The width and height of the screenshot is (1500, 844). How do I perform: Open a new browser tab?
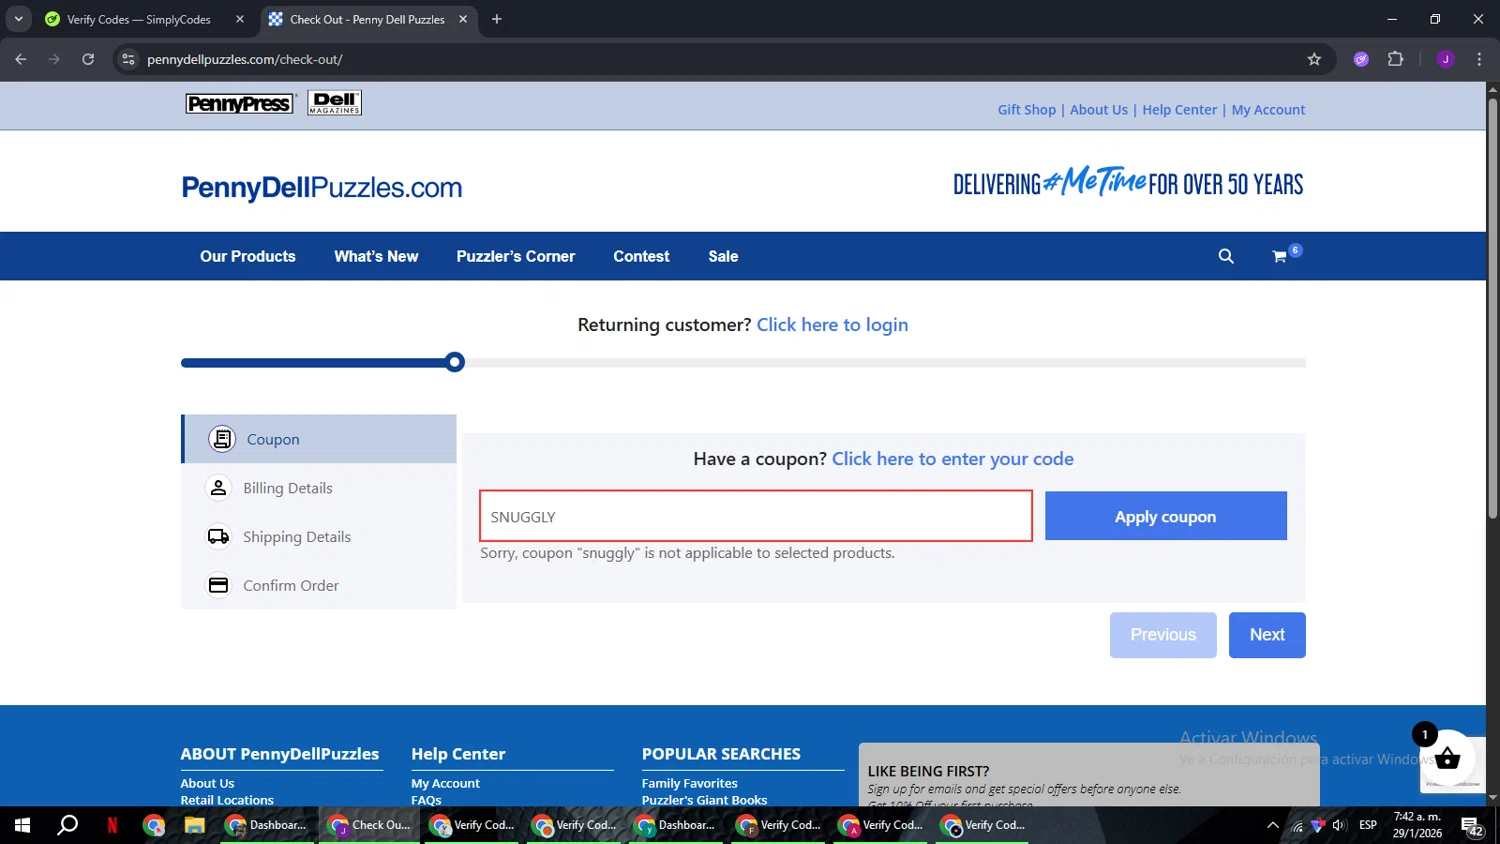pos(497,19)
